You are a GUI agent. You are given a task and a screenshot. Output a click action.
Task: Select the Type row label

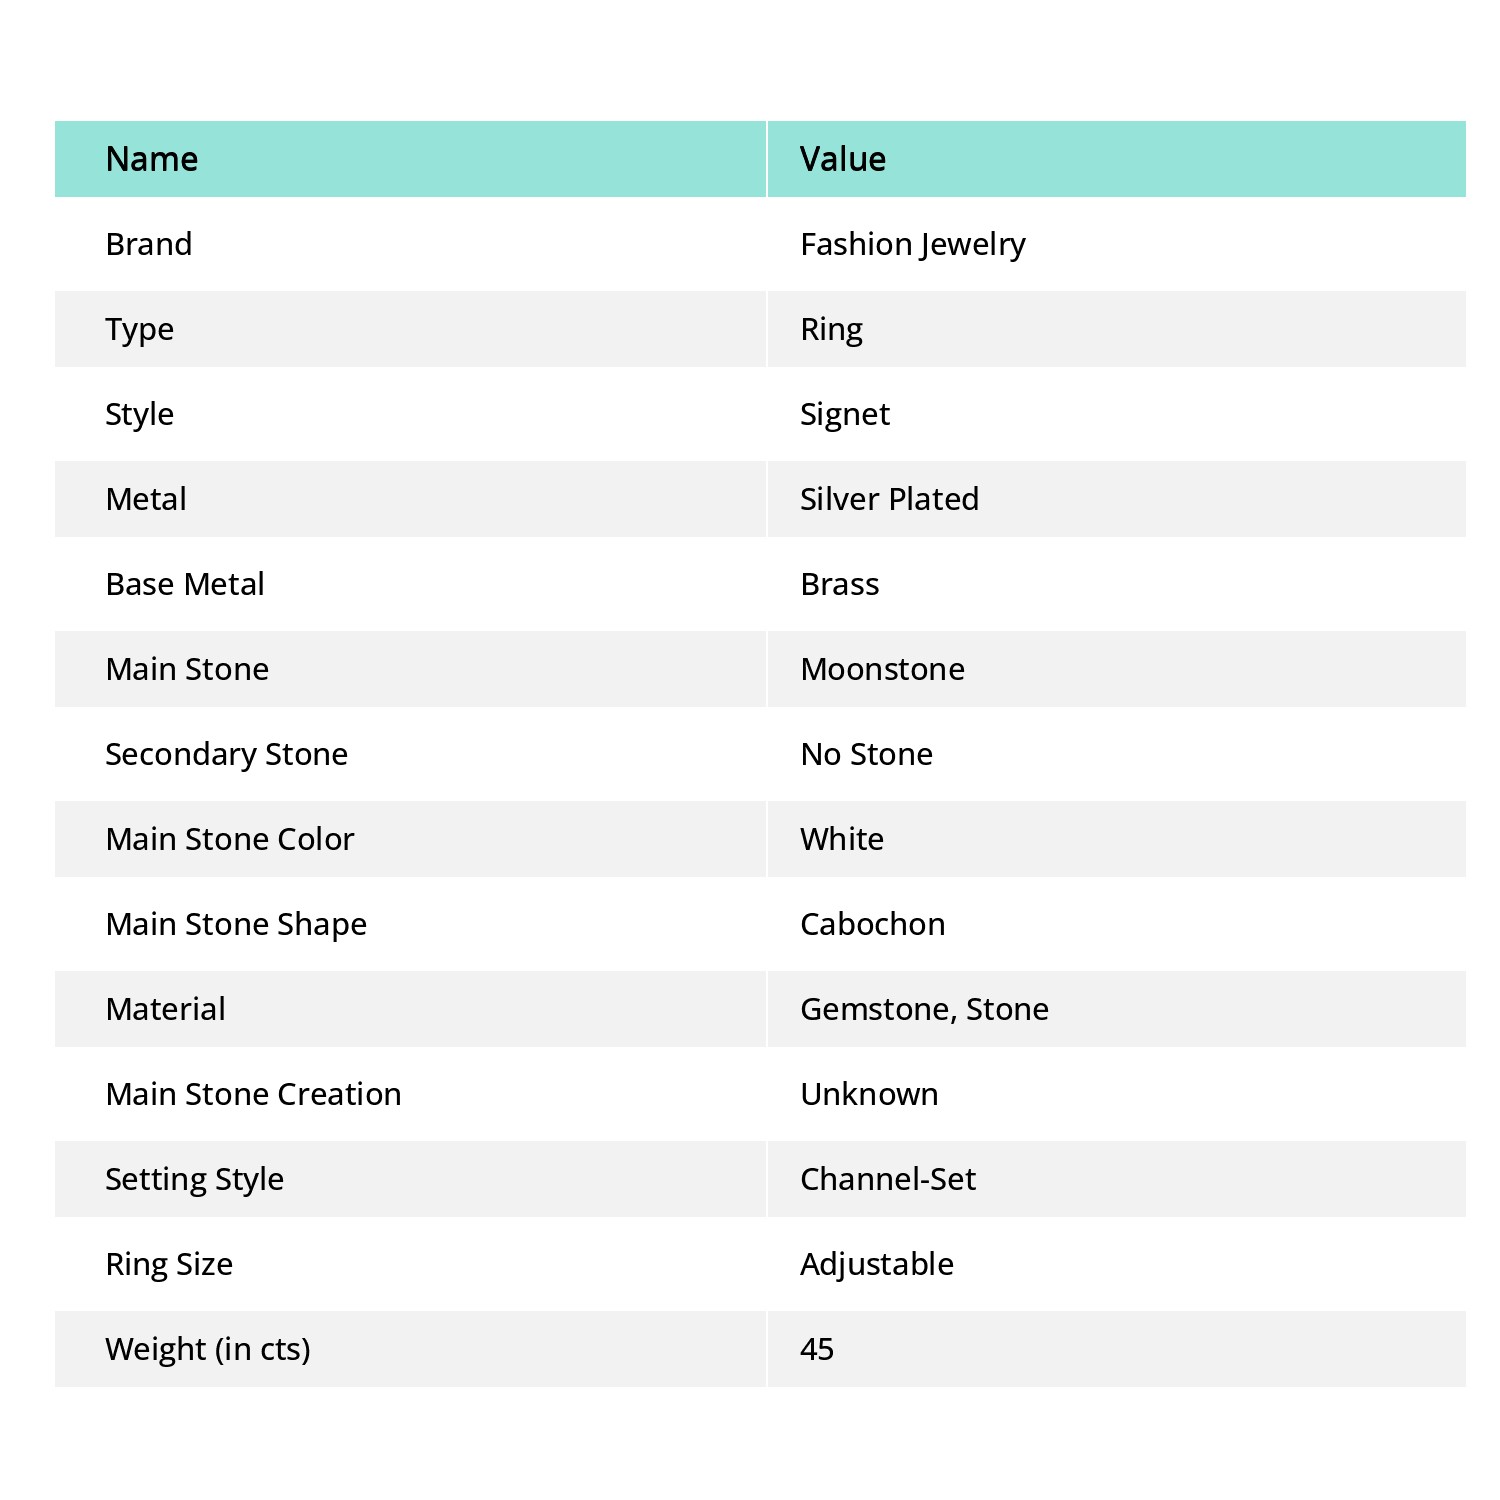[x=140, y=329]
